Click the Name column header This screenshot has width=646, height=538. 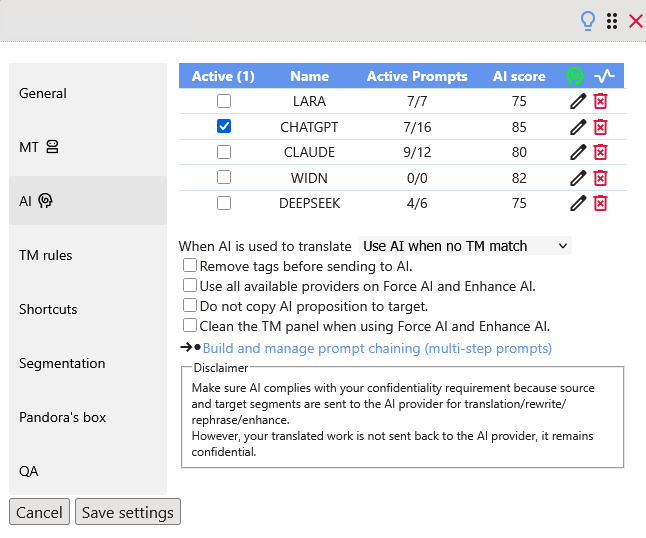coord(309,76)
